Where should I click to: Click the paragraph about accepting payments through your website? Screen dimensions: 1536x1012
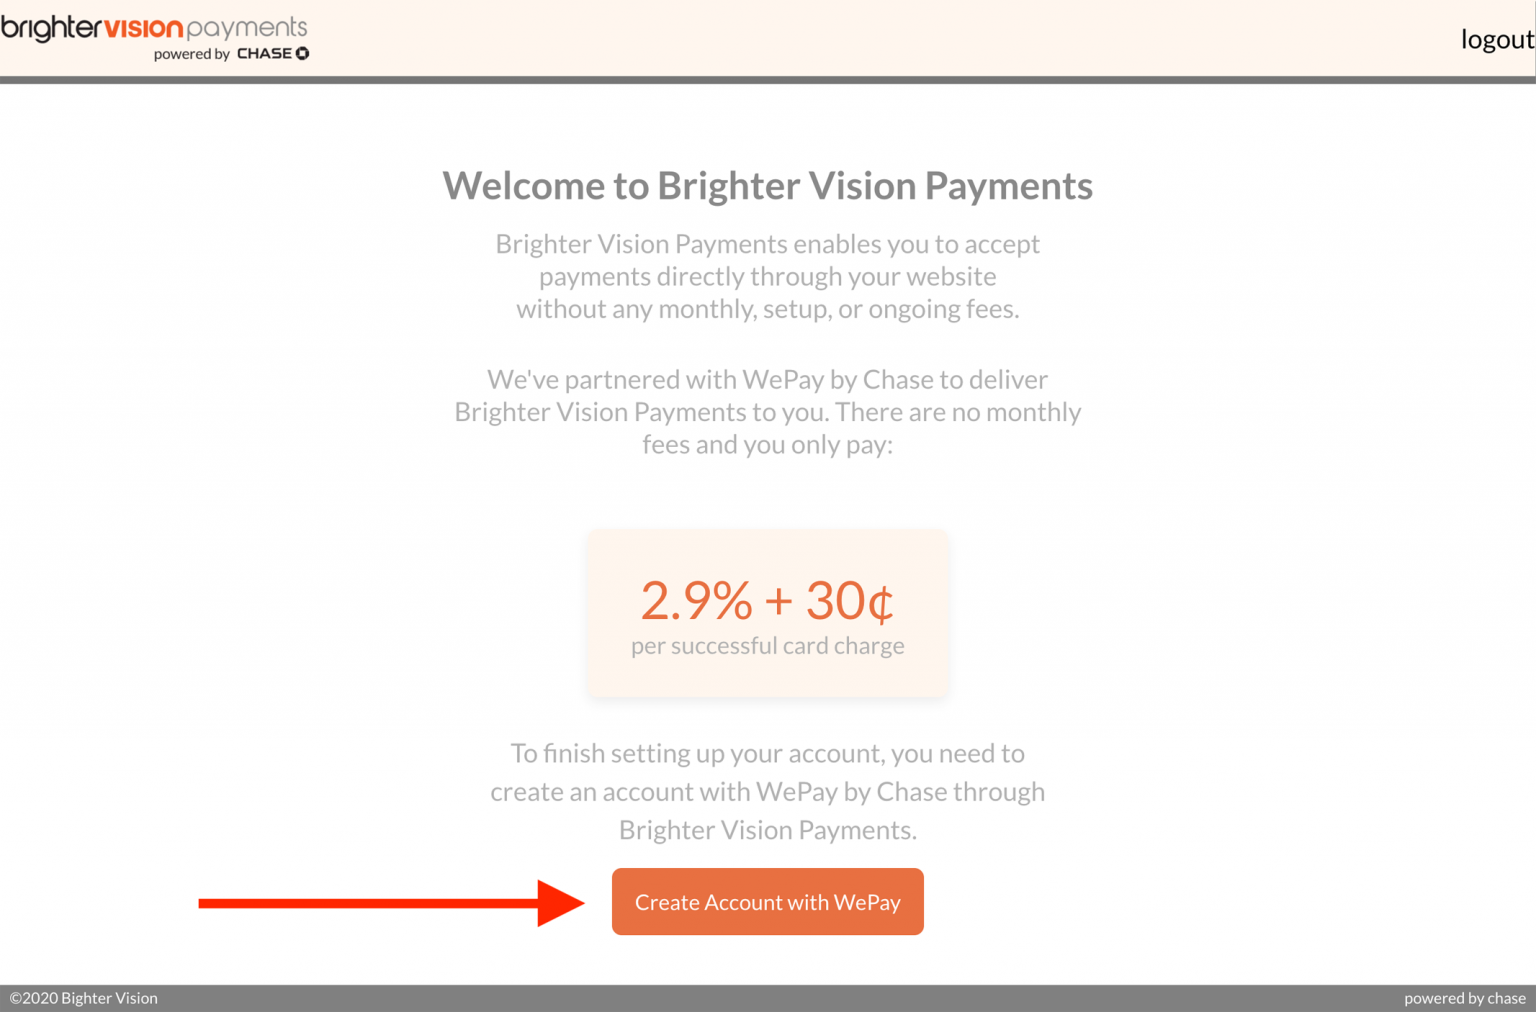767,276
